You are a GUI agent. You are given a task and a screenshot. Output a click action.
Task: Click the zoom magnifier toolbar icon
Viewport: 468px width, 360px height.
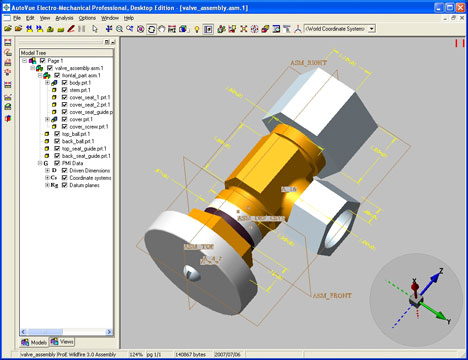pos(119,29)
